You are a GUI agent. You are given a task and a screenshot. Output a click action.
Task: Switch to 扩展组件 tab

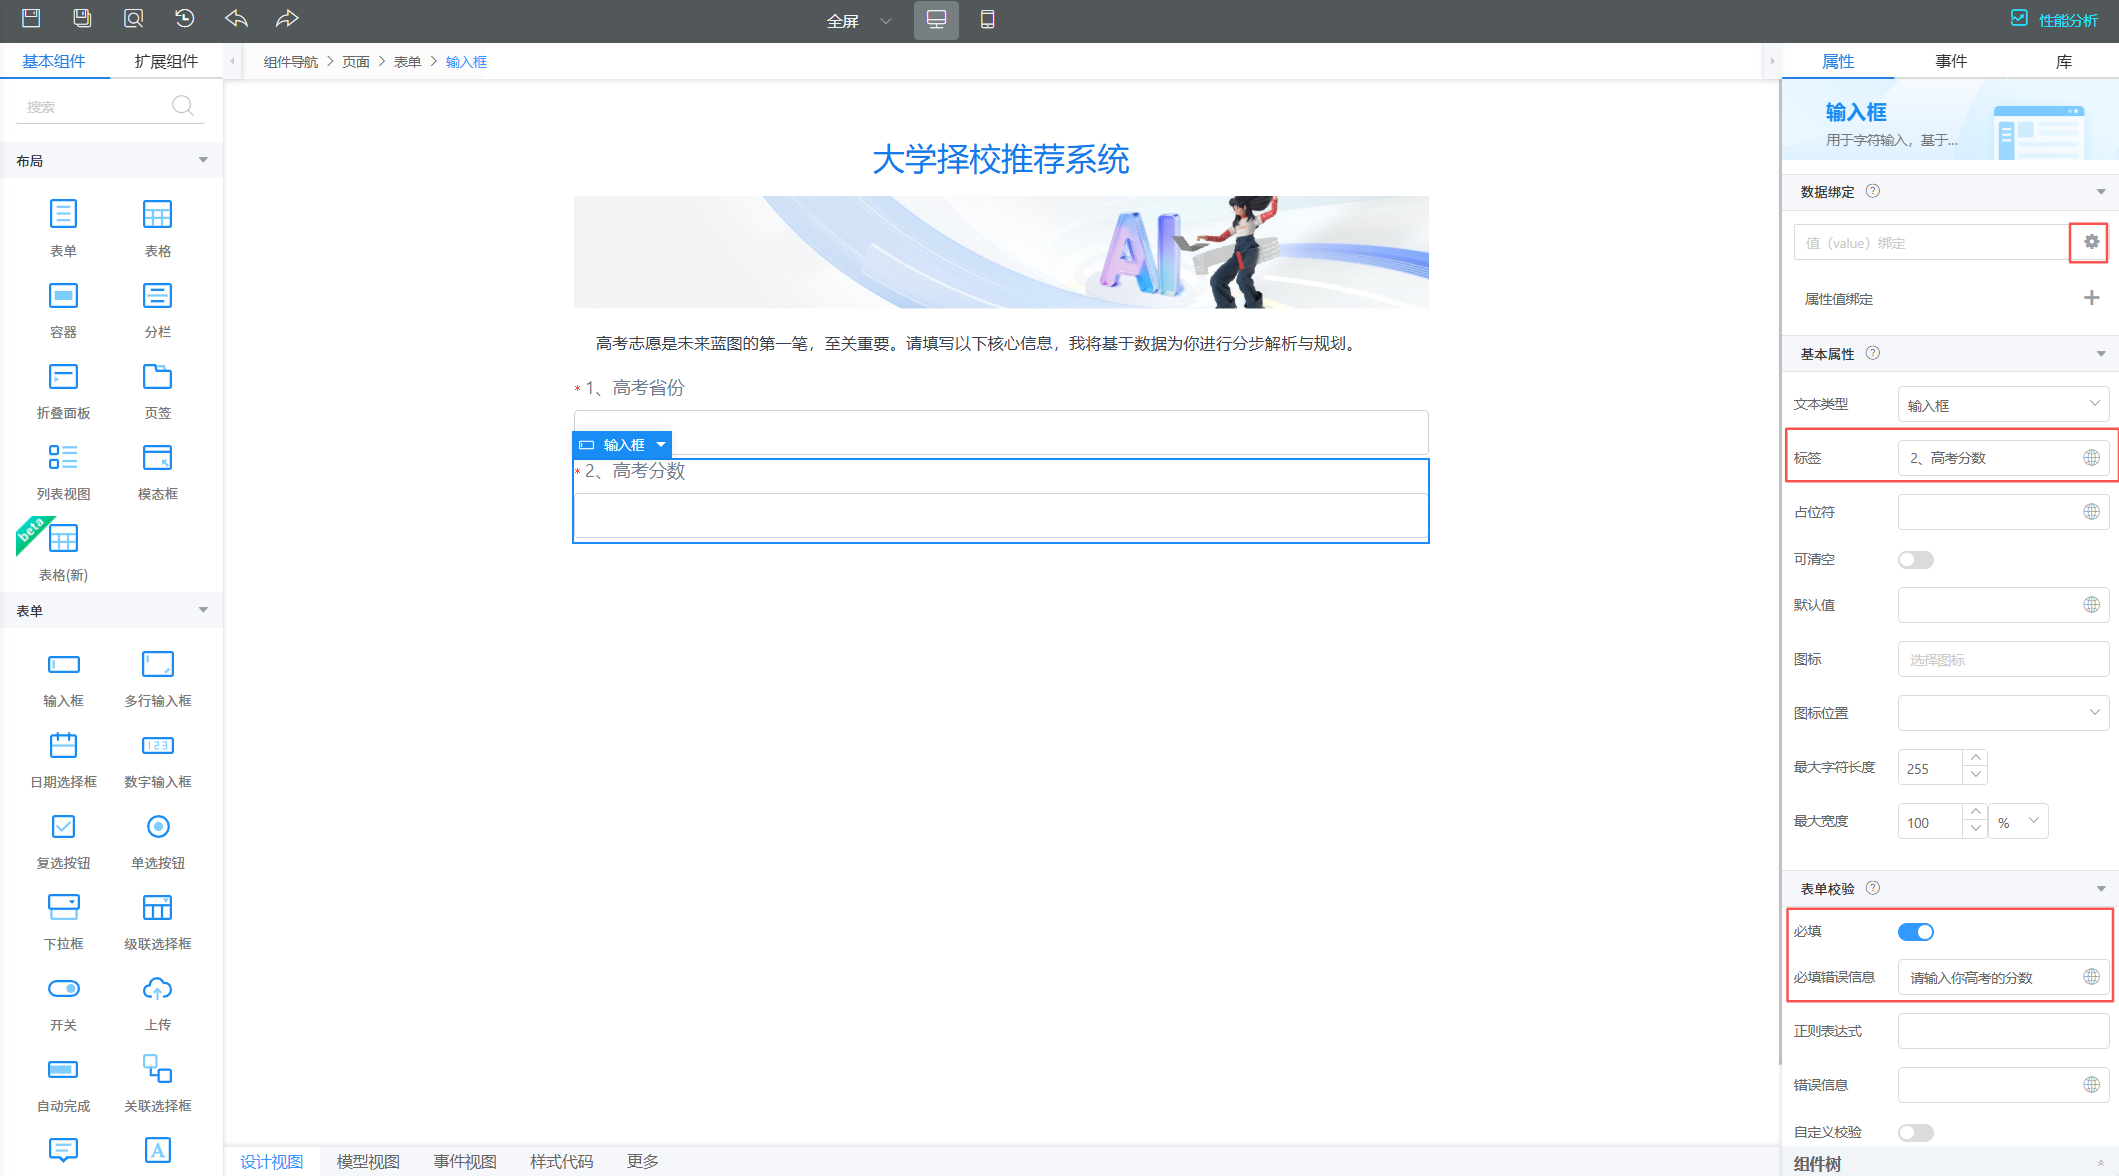pos(166,61)
